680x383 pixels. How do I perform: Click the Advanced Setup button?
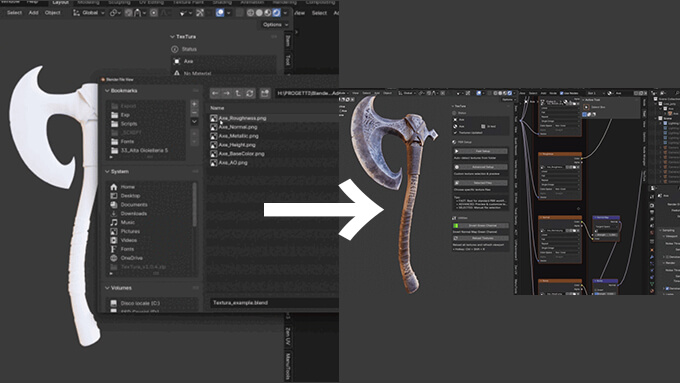coord(481,167)
